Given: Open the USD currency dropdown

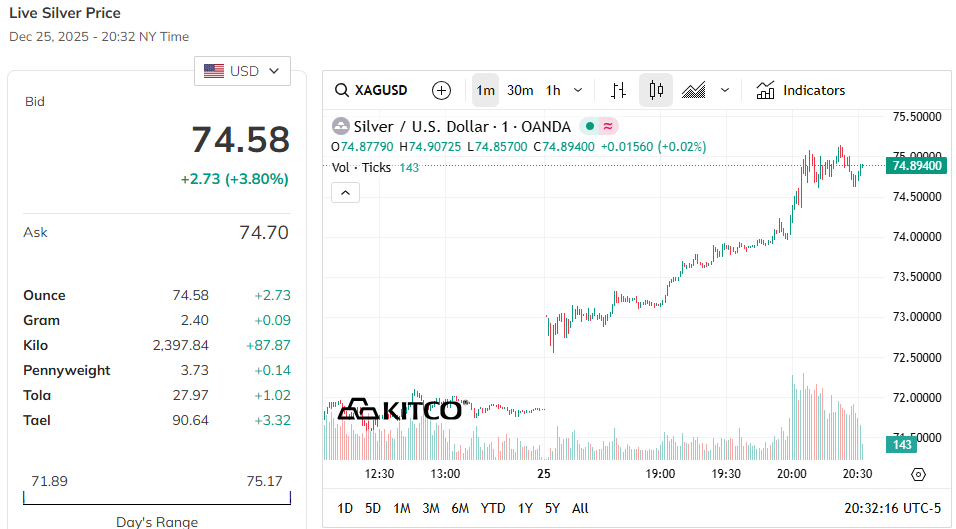Looking at the screenshot, I should (x=242, y=71).
